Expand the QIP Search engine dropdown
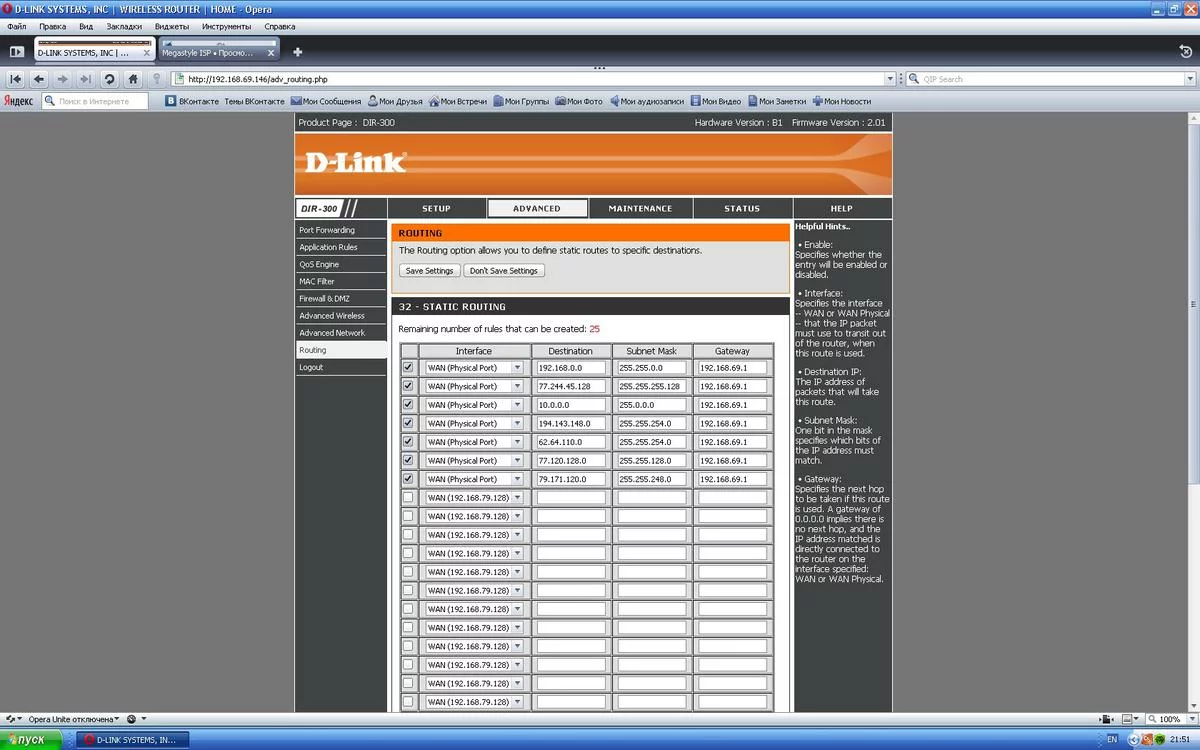The width and height of the screenshot is (1200, 750). click(1190, 79)
